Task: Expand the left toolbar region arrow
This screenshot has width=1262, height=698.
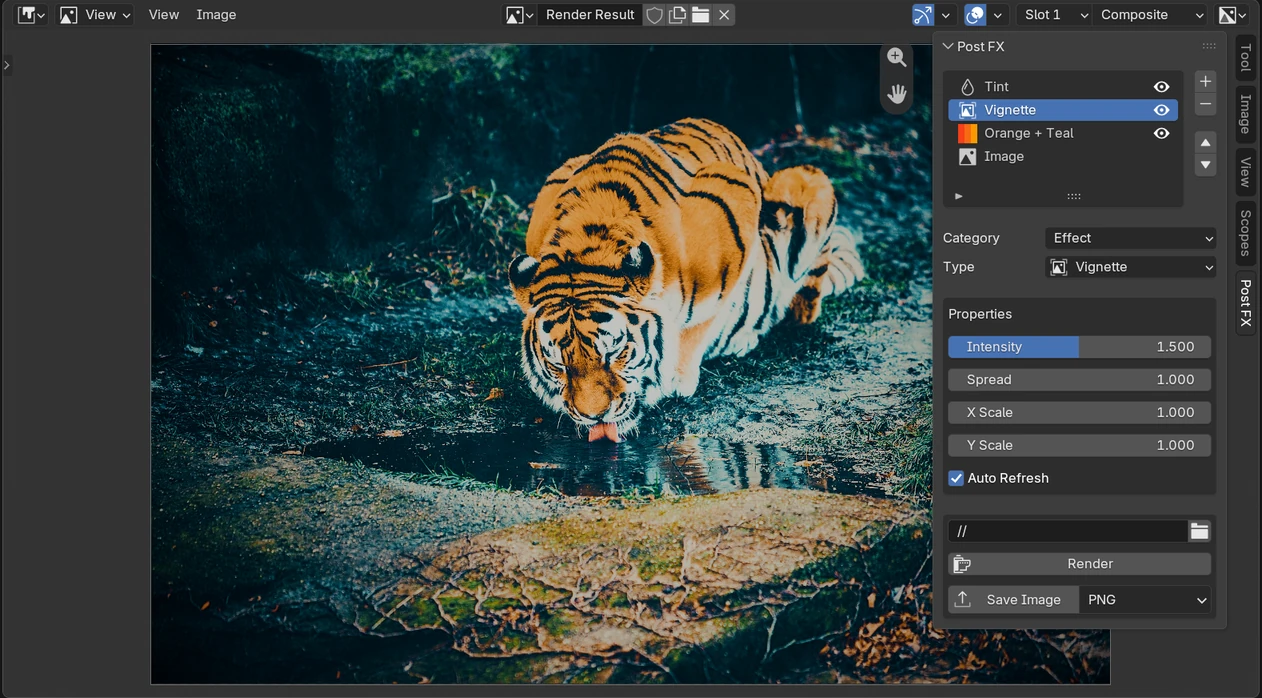Action: (x=6, y=65)
